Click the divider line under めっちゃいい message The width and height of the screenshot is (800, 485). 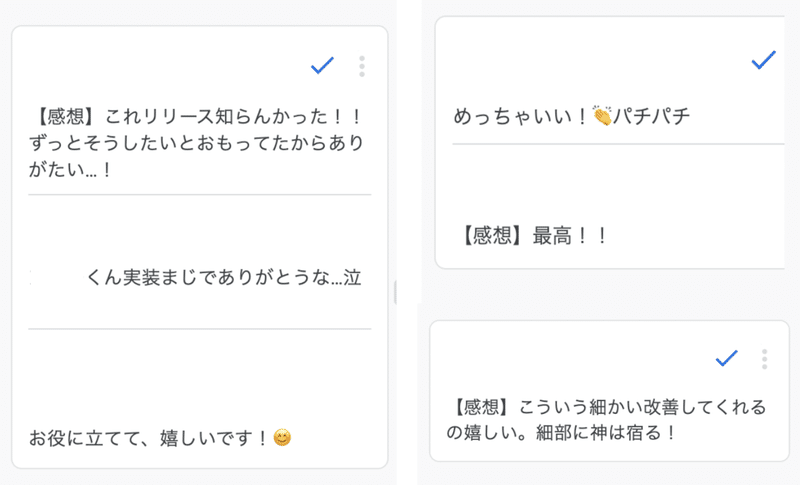[618, 144]
